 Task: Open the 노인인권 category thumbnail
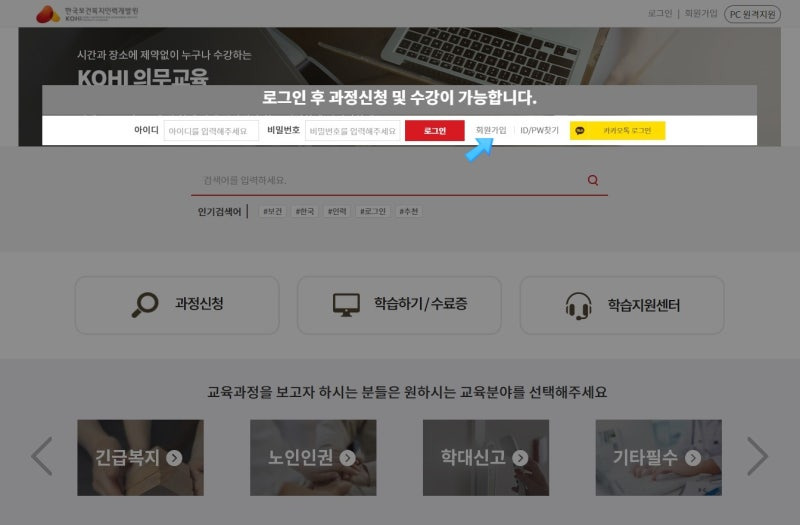313,458
